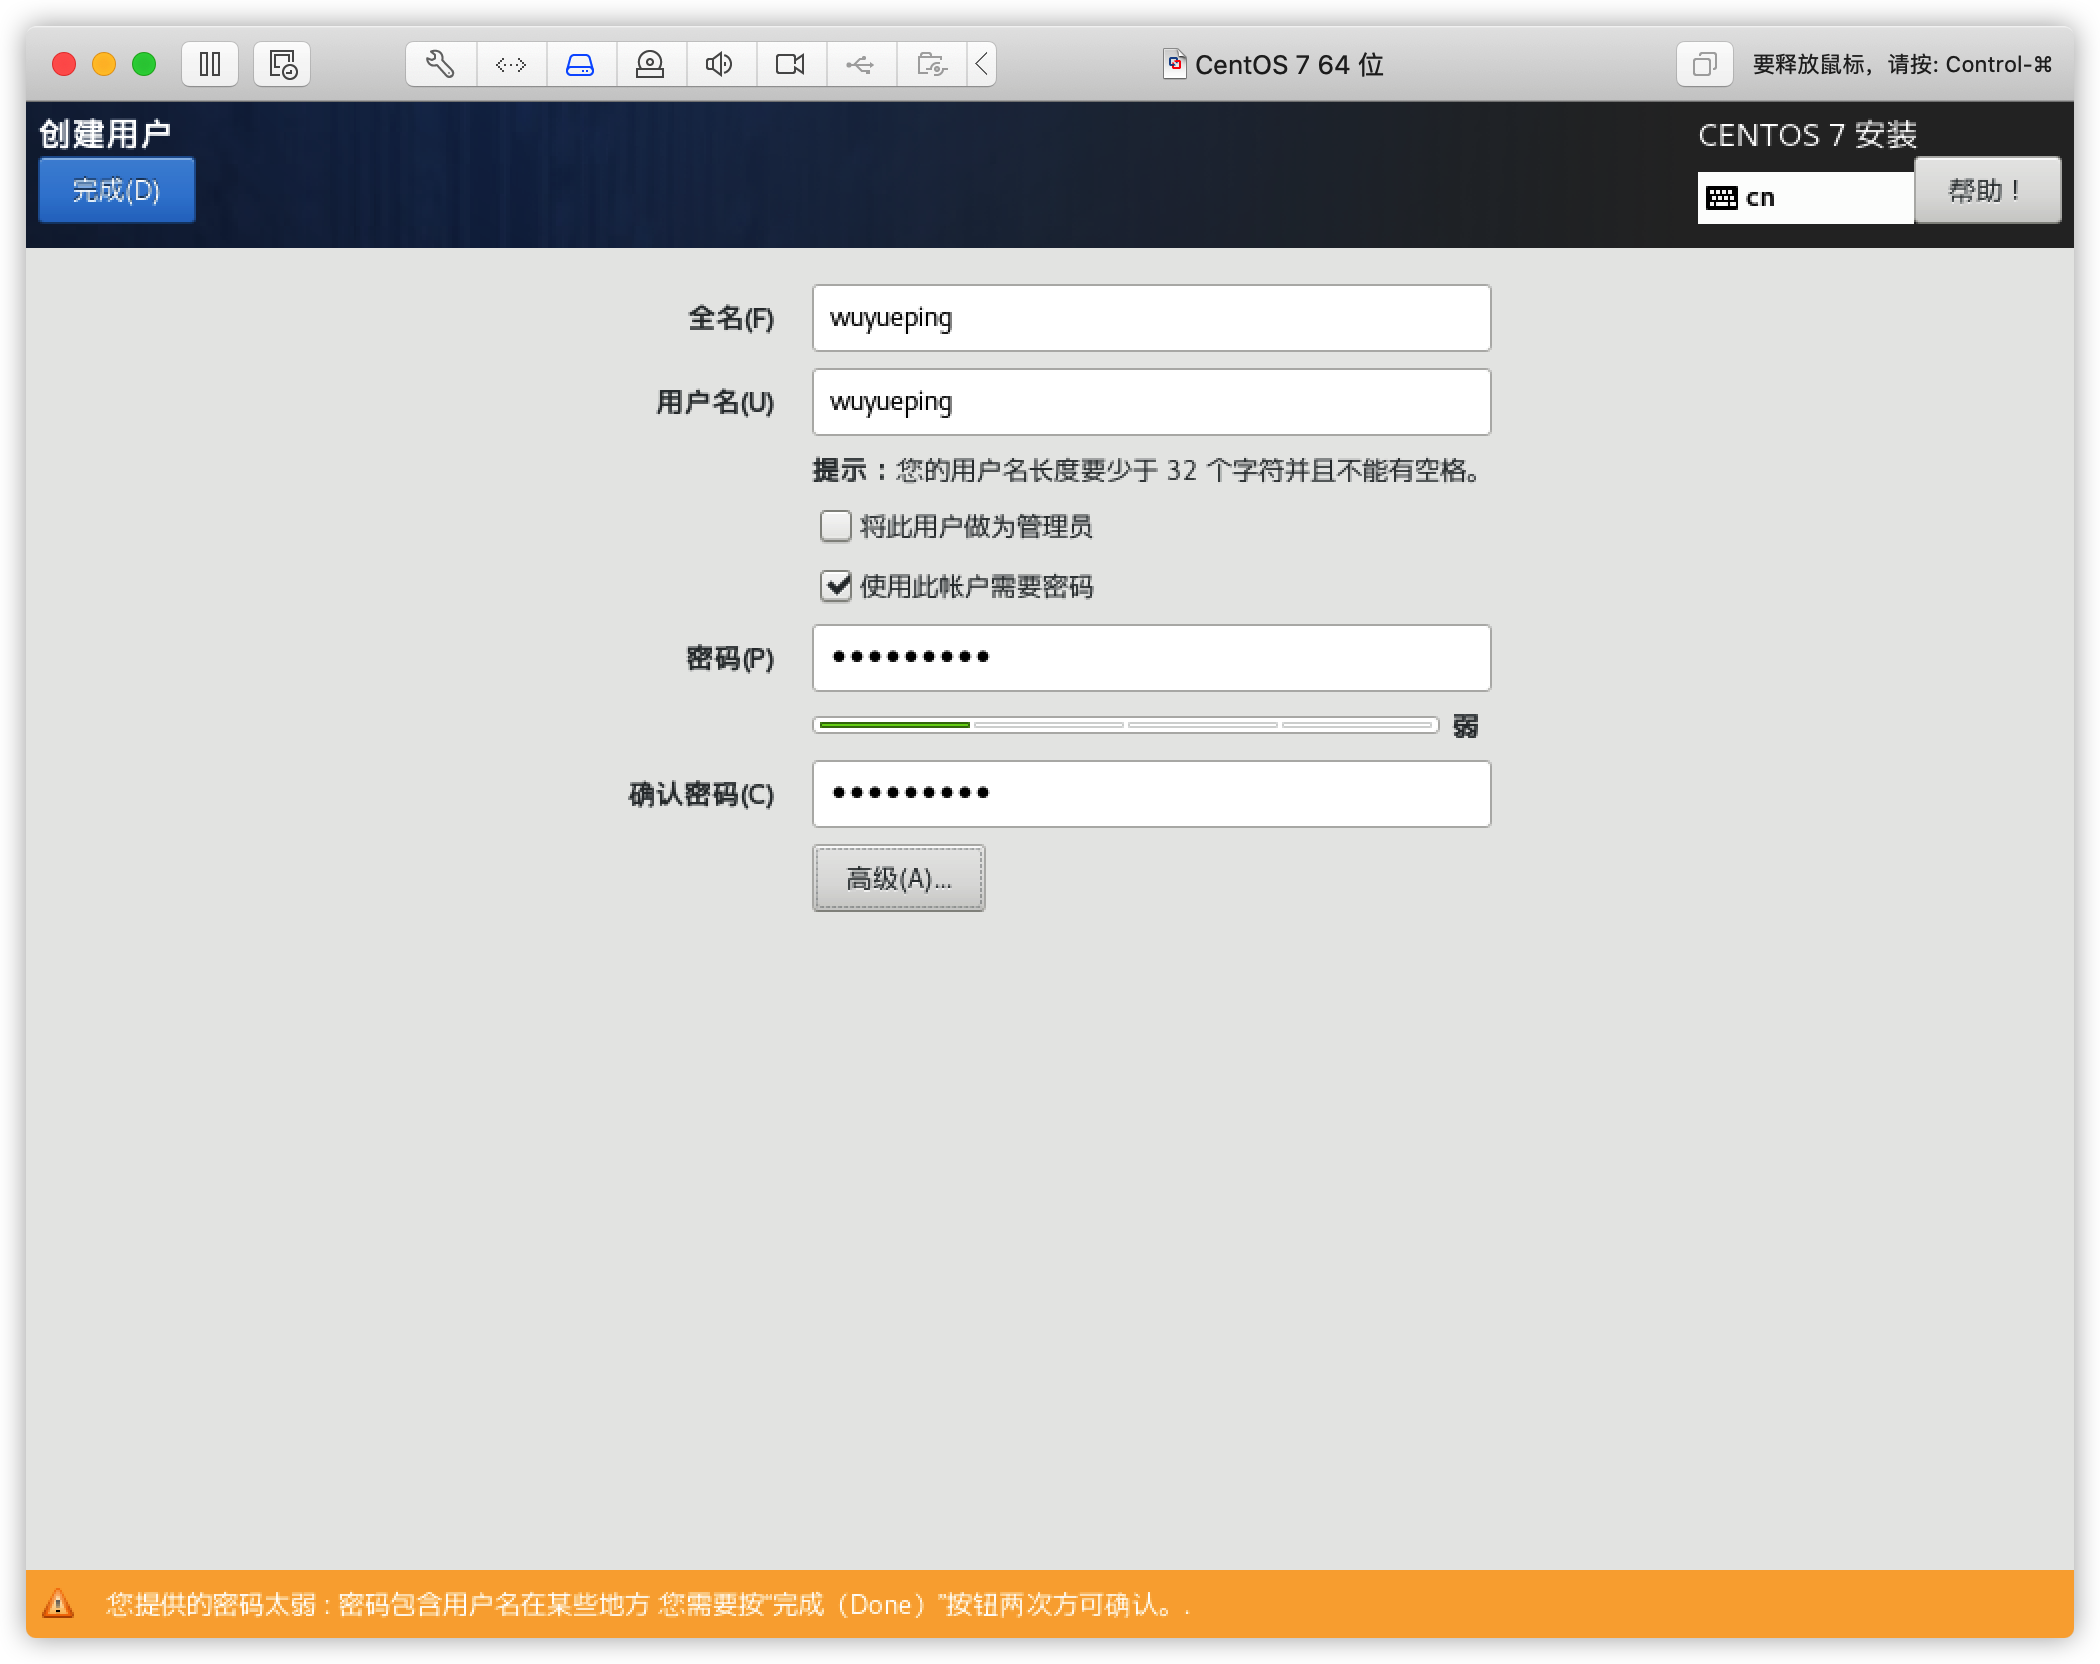Click the hard disk icon
Screen dimensions: 2100x1664
pyautogui.click(x=580, y=65)
